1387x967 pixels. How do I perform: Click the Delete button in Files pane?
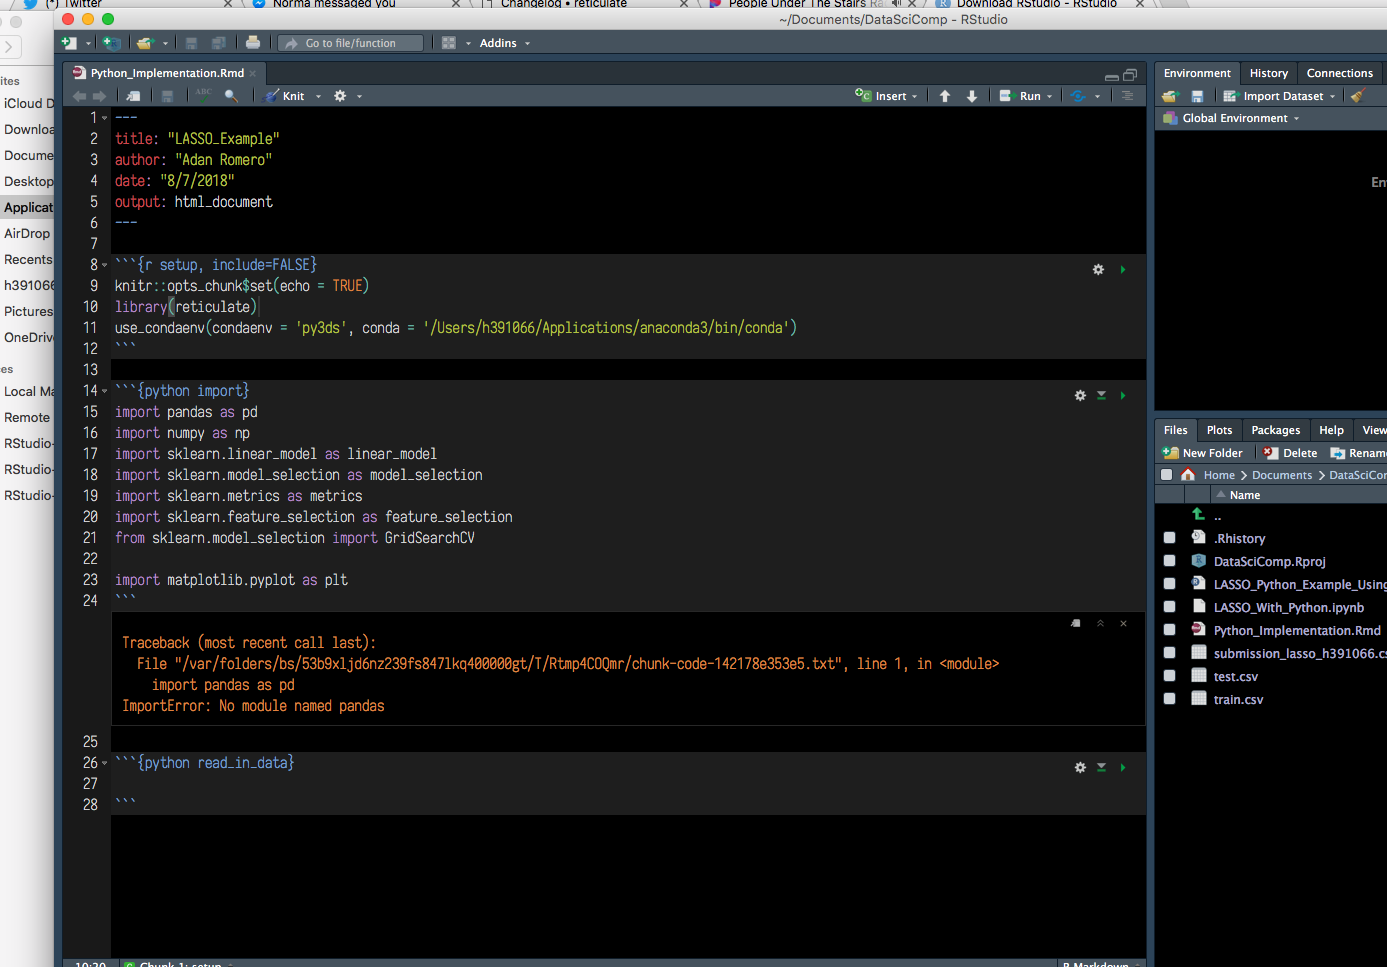coord(1289,452)
